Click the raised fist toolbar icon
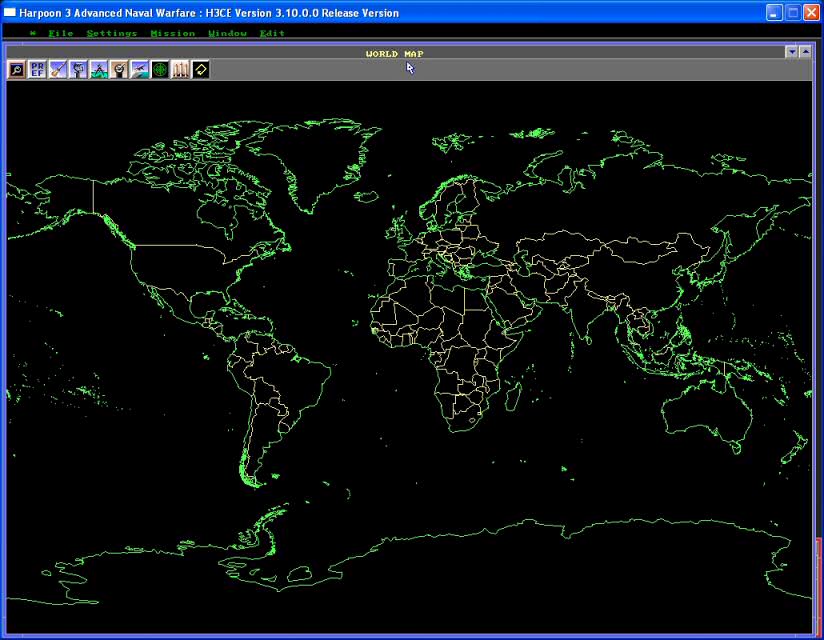This screenshot has height=640, width=824. [78, 69]
